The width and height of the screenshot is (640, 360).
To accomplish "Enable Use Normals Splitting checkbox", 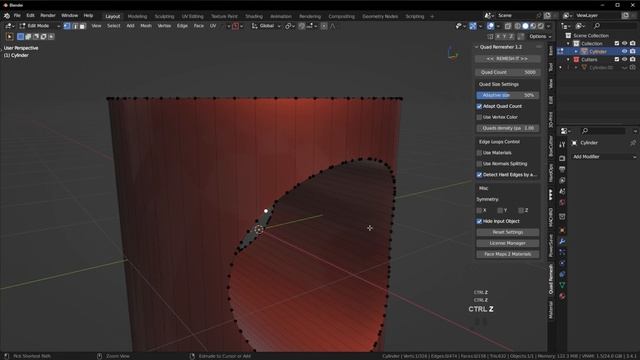I will pyautogui.click(x=479, y=164).
